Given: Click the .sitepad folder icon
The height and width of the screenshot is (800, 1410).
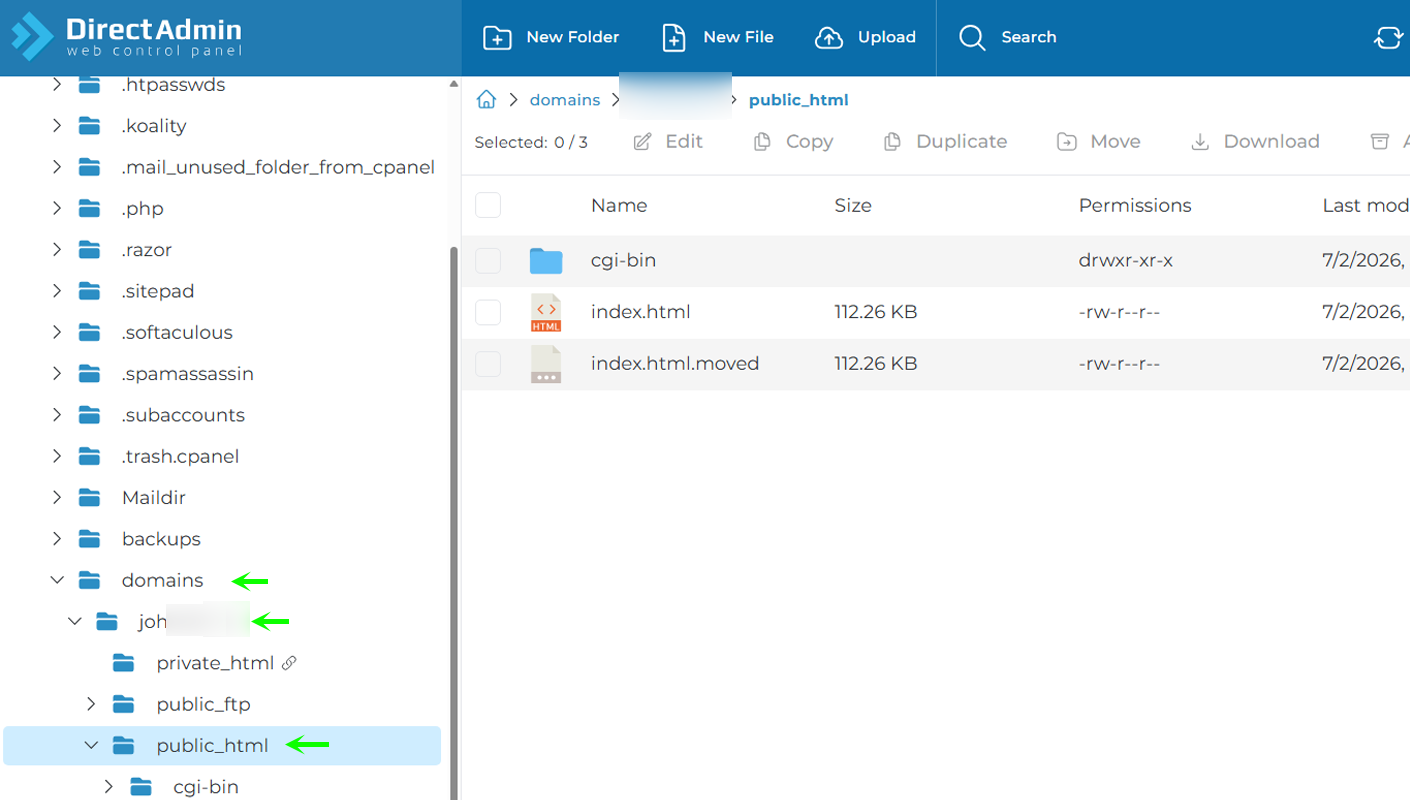Looking at the screenshot, I should click(90, 291).
